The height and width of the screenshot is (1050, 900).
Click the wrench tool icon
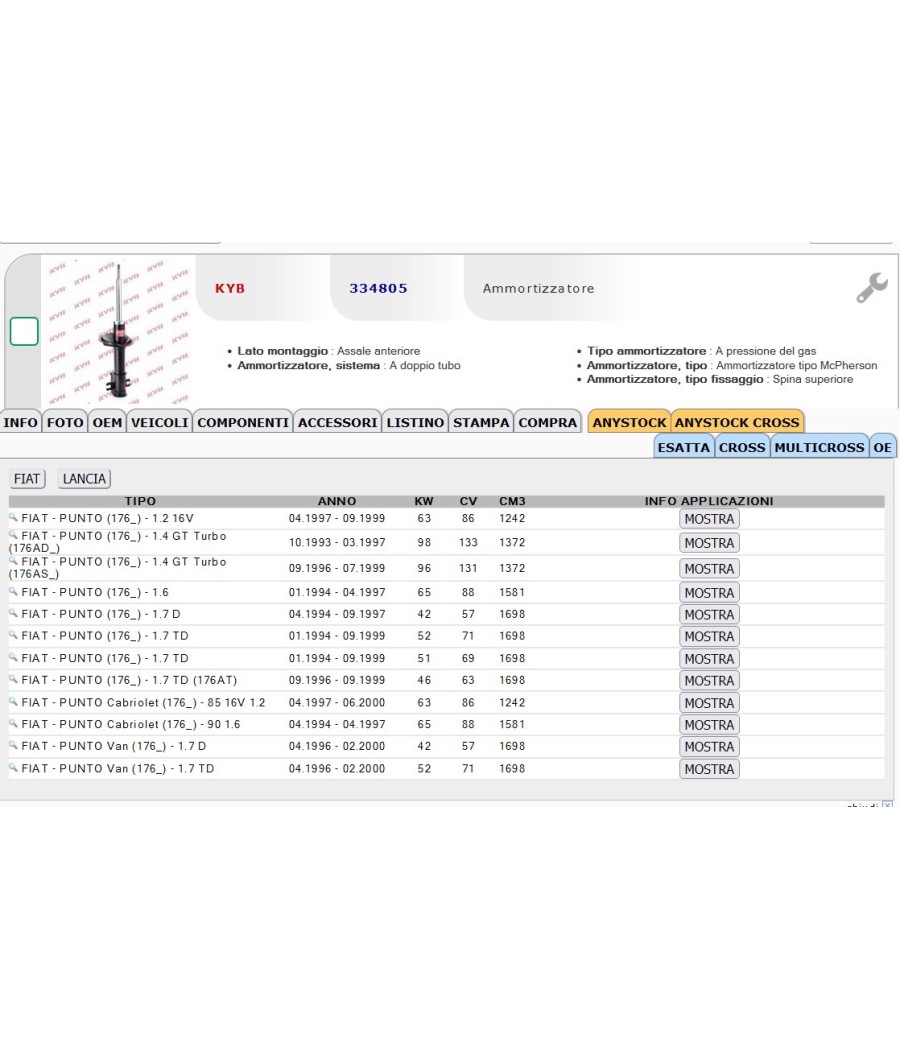pyautogui.click(x=872, y=288)
